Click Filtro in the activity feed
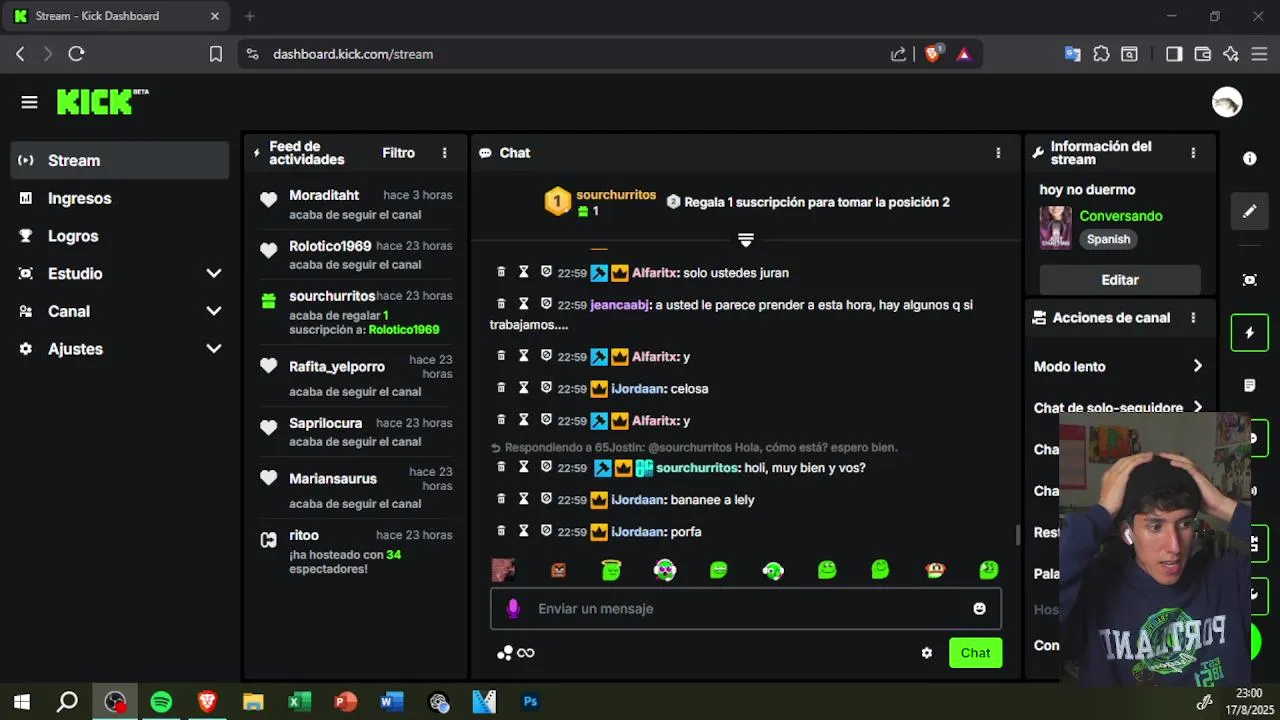The height and width of the screenshot is (720, 1280). click(x=398, y=153)
